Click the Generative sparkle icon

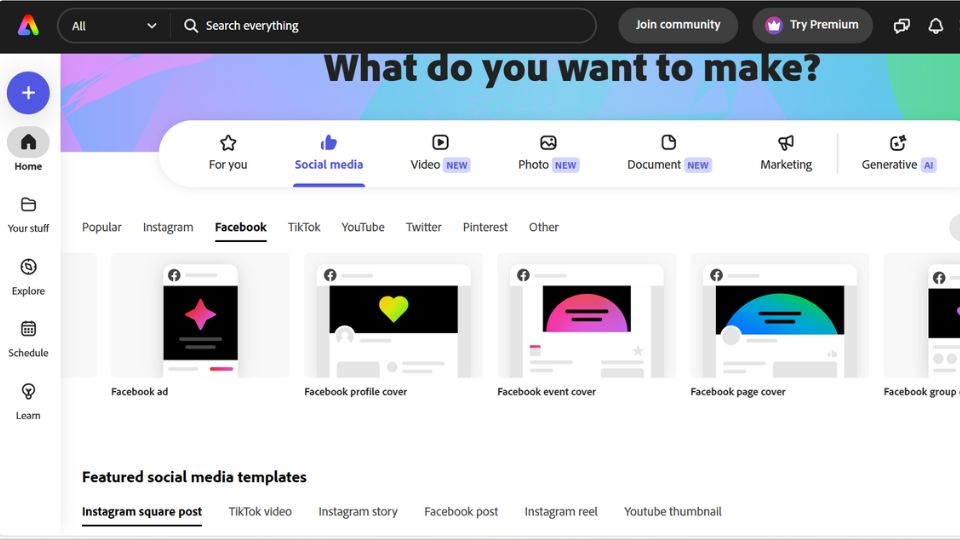click(x=898, y=143)
